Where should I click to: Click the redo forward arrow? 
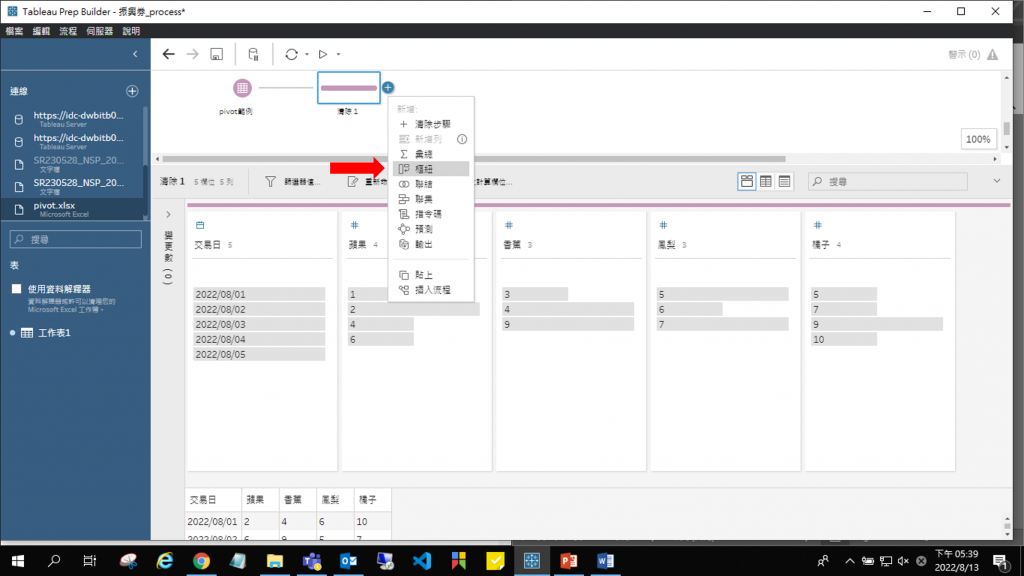click(x=192, y=54)
